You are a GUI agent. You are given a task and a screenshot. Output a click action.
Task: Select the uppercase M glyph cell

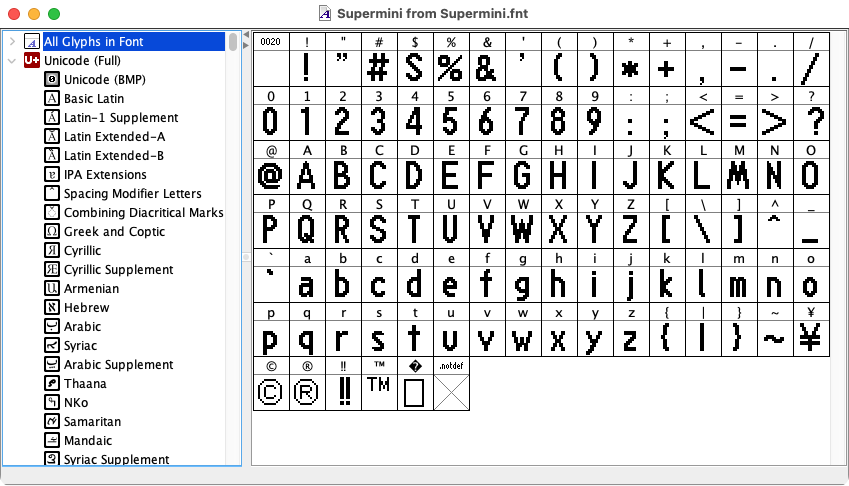tap(739, 168)
